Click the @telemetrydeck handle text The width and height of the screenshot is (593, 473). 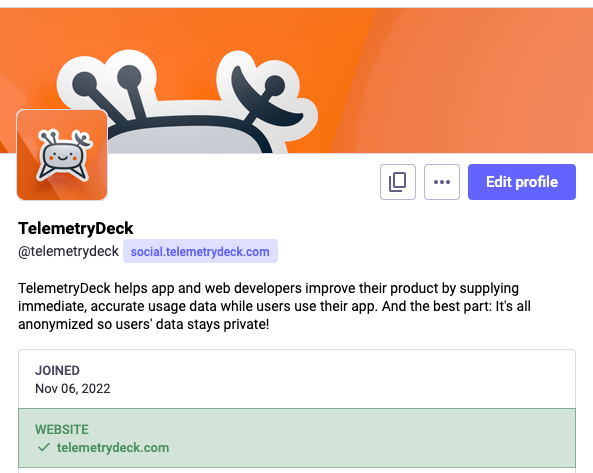pyautogui.click(x=68, y=251)
